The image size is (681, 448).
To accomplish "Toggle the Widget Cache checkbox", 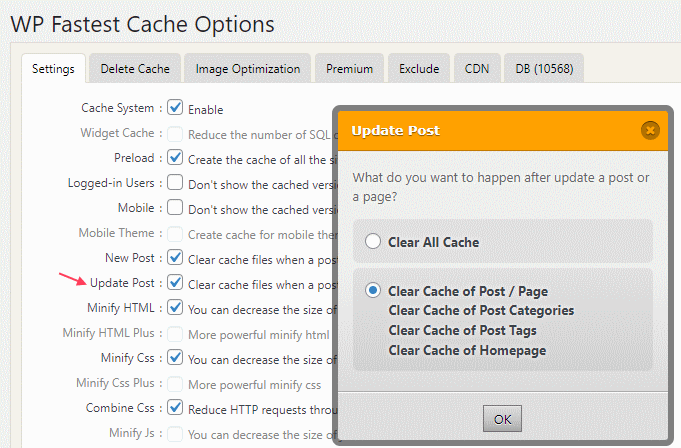I will tap(175, 133).
